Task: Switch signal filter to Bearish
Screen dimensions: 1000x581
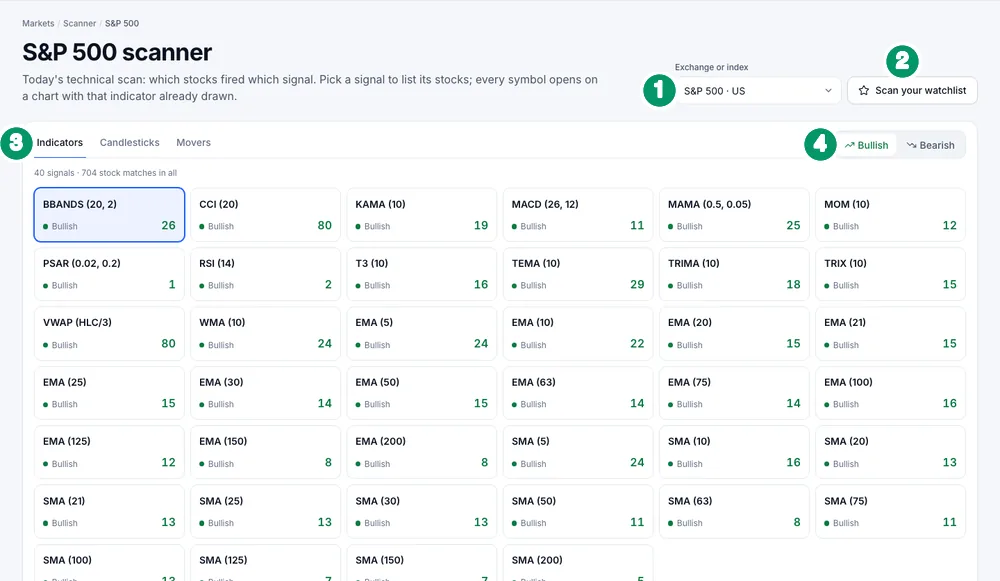Action: click(x=930, y=145)
